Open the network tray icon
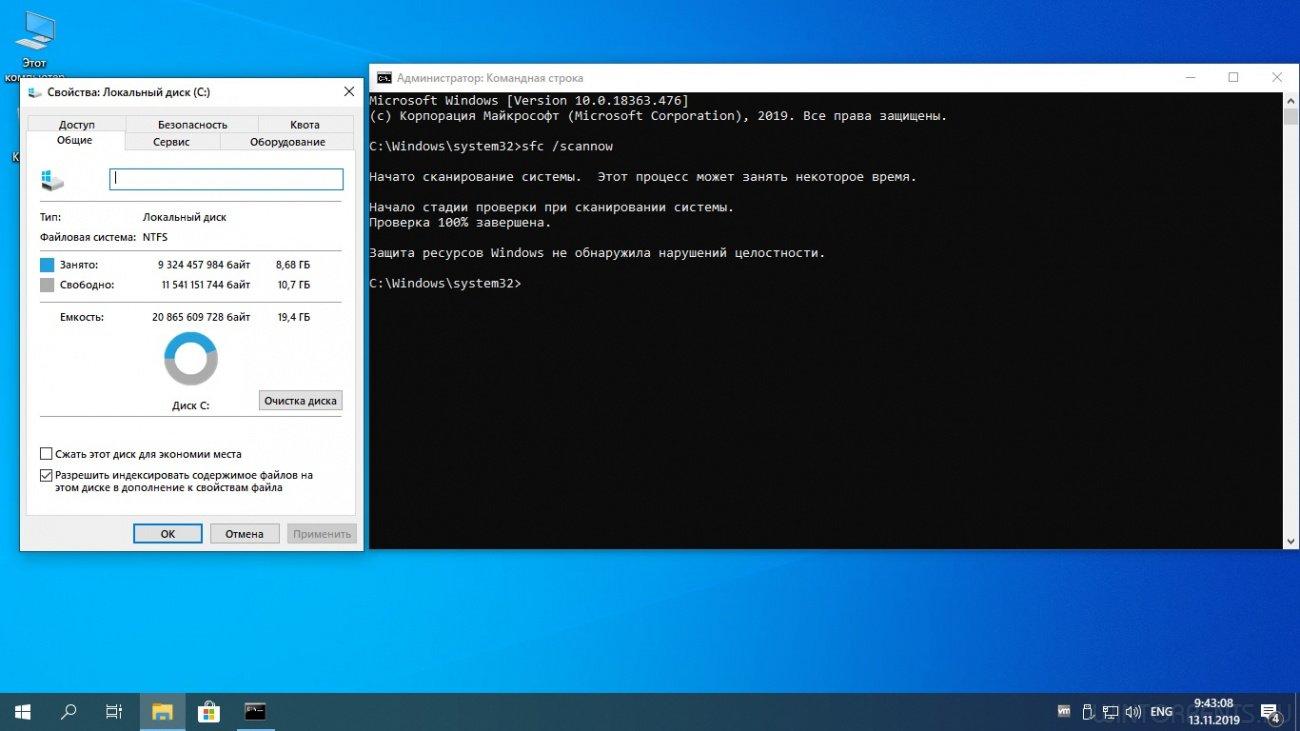1300x731 pixels. [x=1110, y=712]
